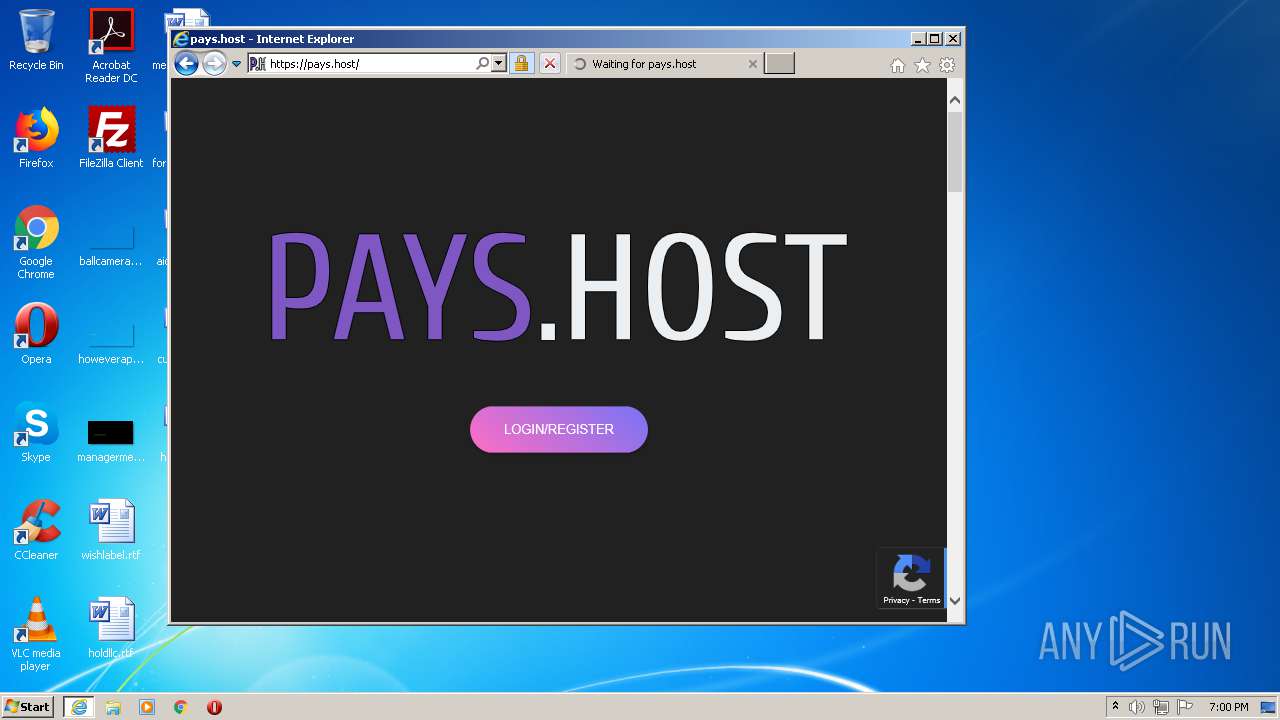Open the reCAPTCHA Privacy link
This screenshot has height=720, width=1280.
pos(896,600)
